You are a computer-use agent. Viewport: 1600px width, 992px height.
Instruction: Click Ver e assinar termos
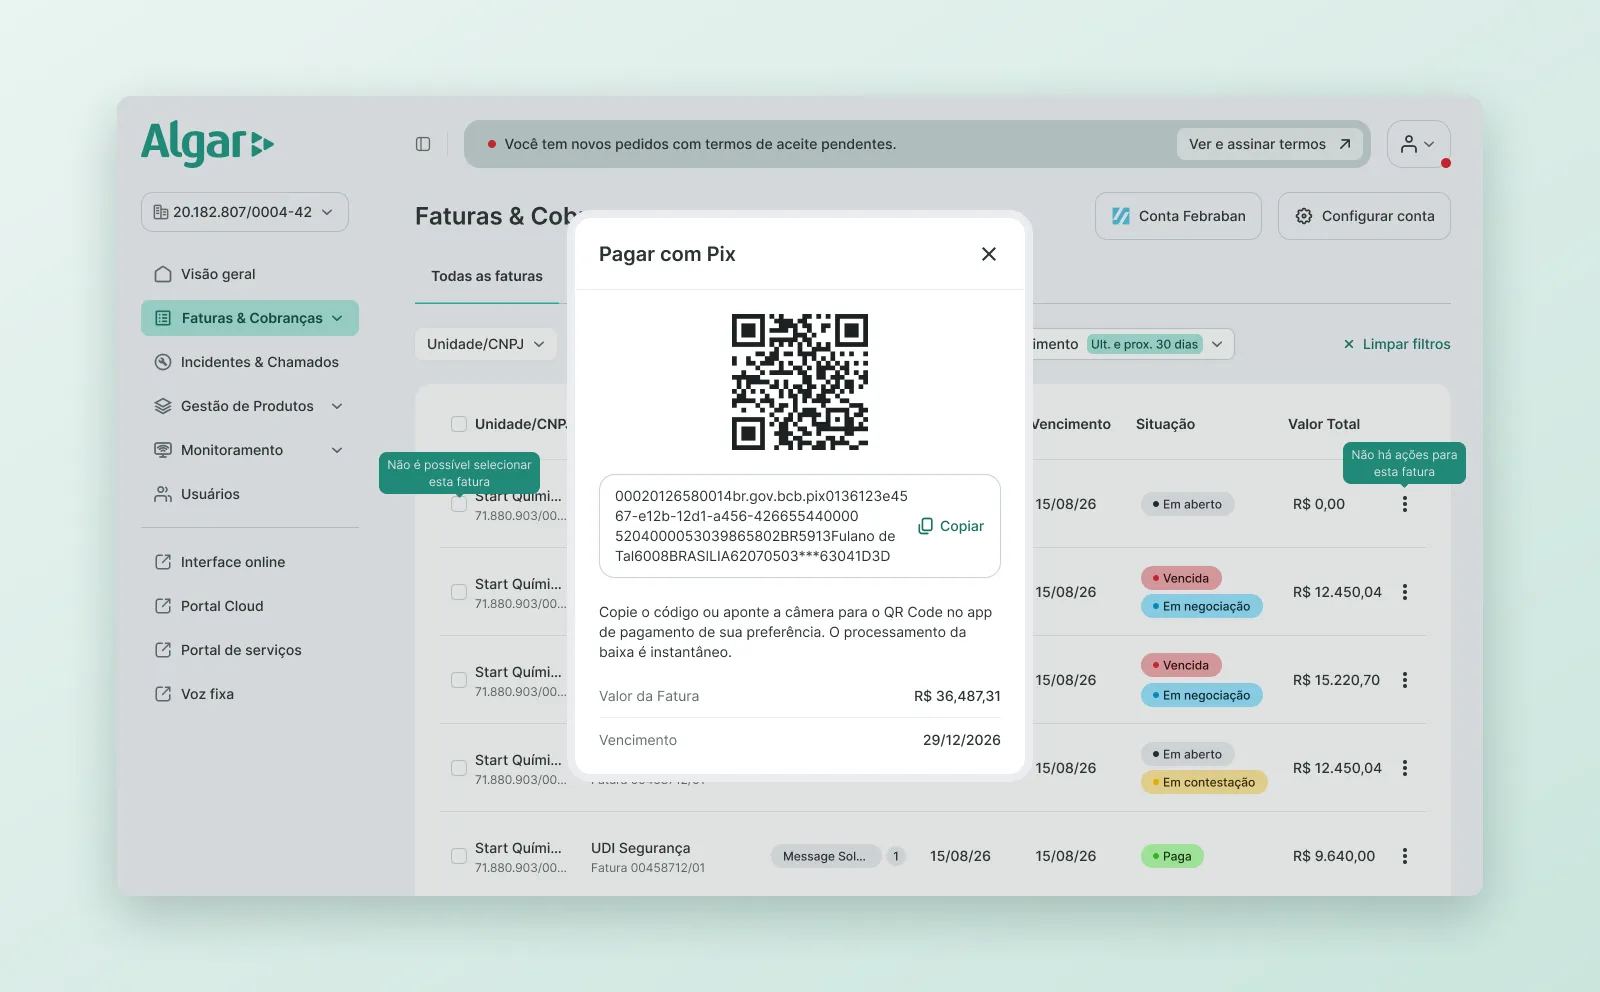1270,144
